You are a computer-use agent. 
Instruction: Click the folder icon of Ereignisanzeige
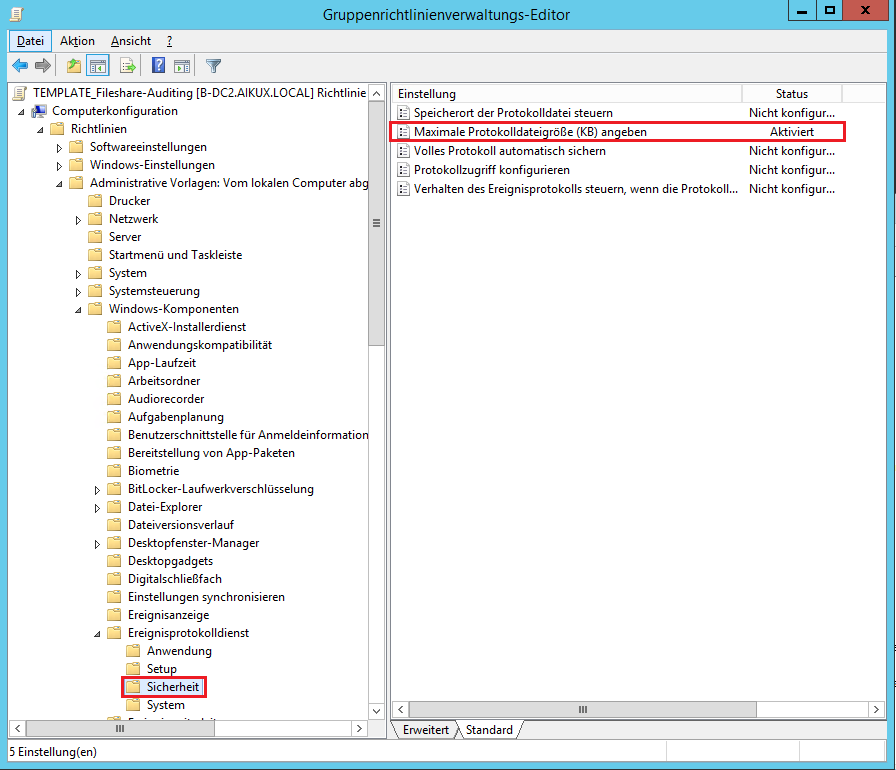(x=114, y=615)
